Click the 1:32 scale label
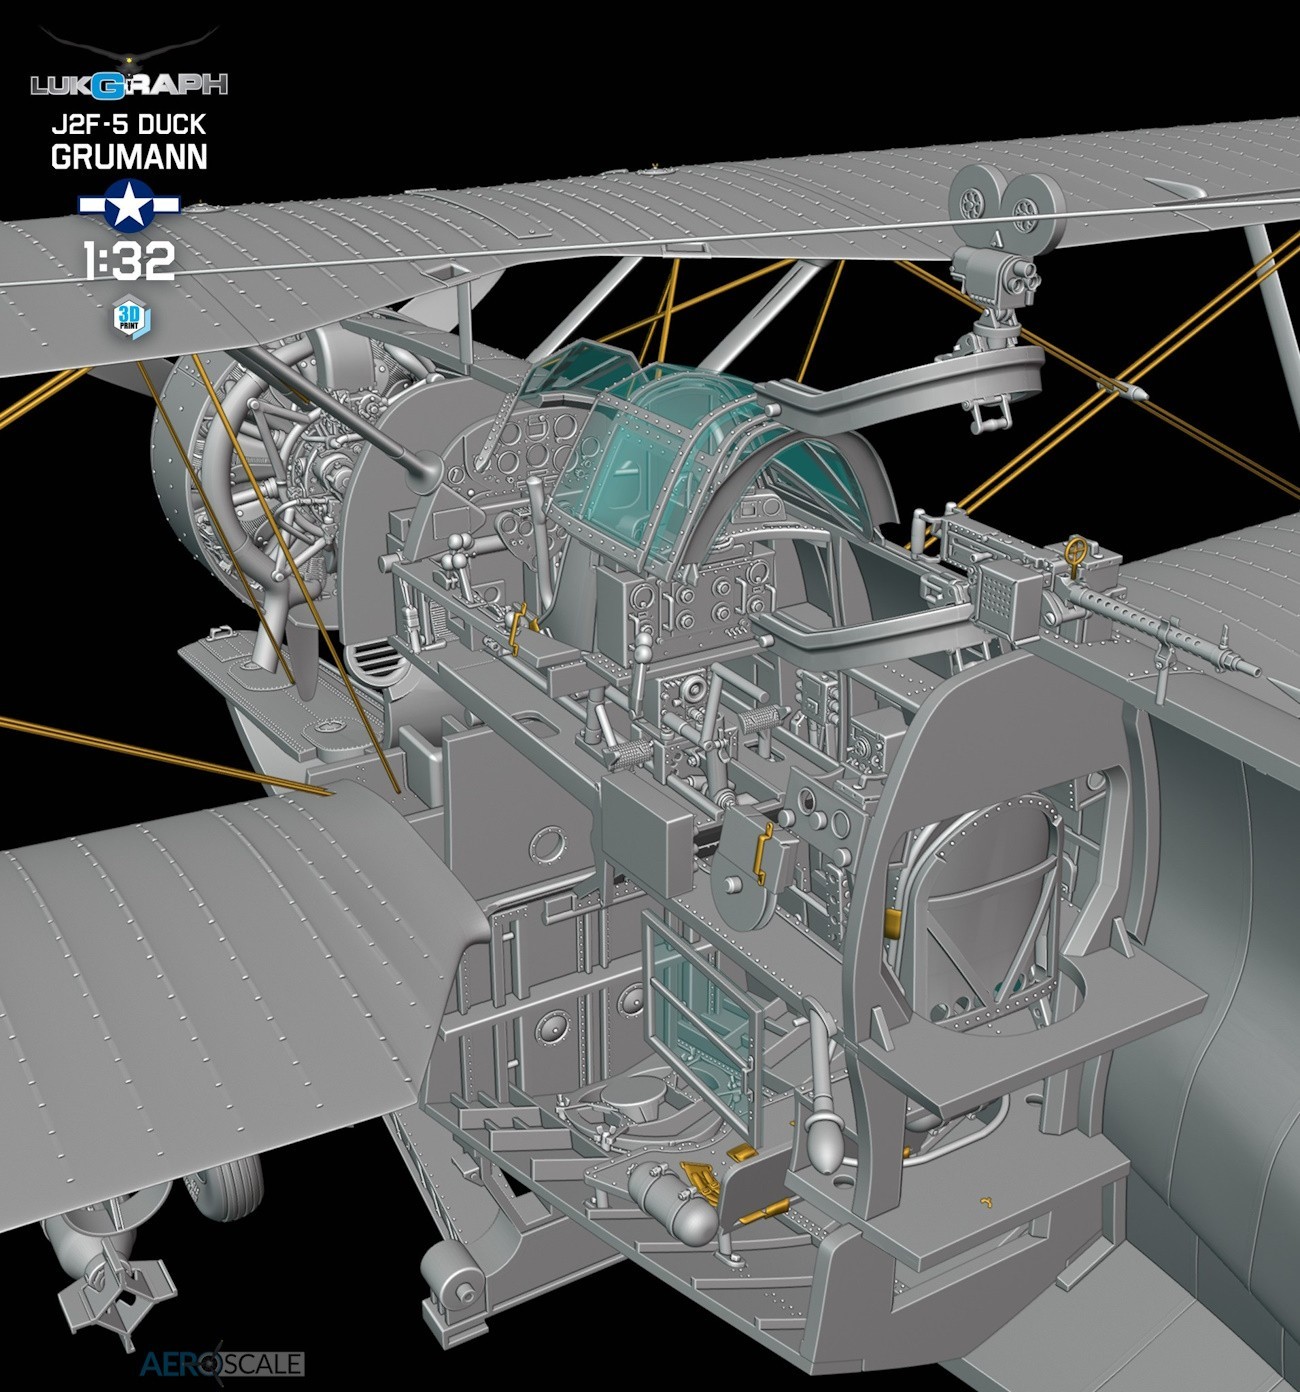This screenshot has width=1300, height=1392. click(129, 262)
